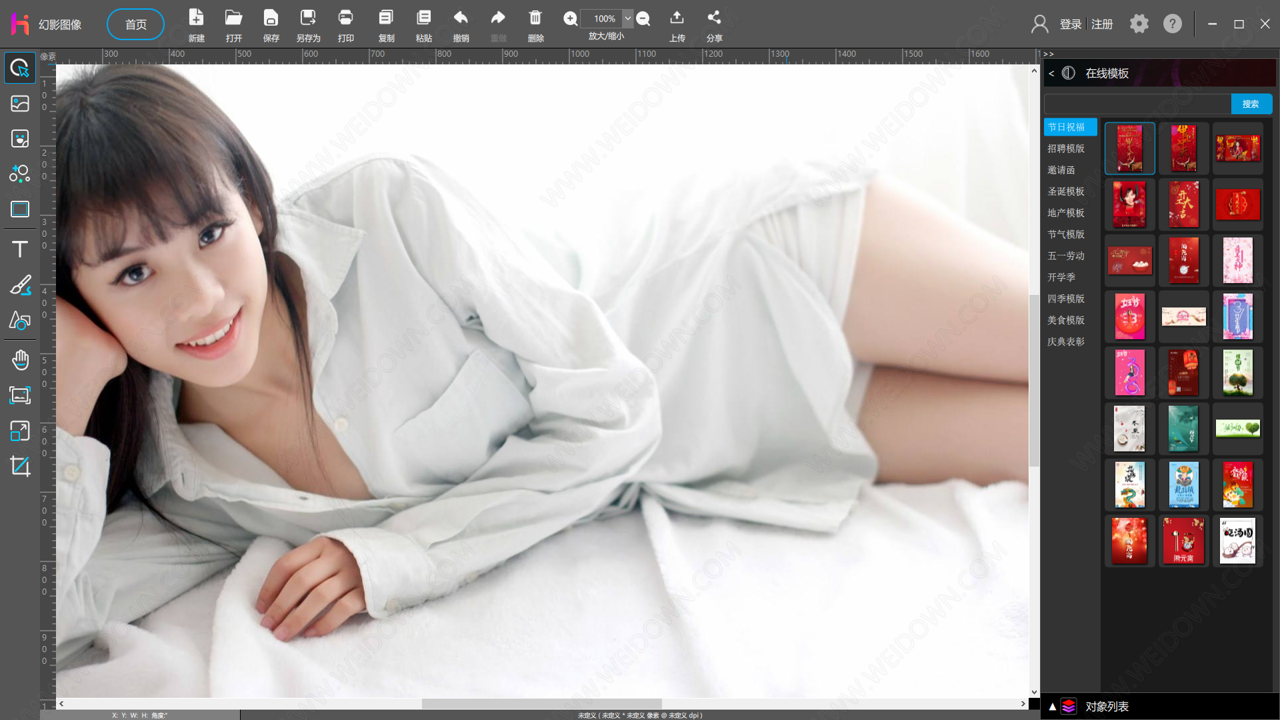Click the 对象列表 layers icon
1280x720 pixels.
[x=1069, y=707]
